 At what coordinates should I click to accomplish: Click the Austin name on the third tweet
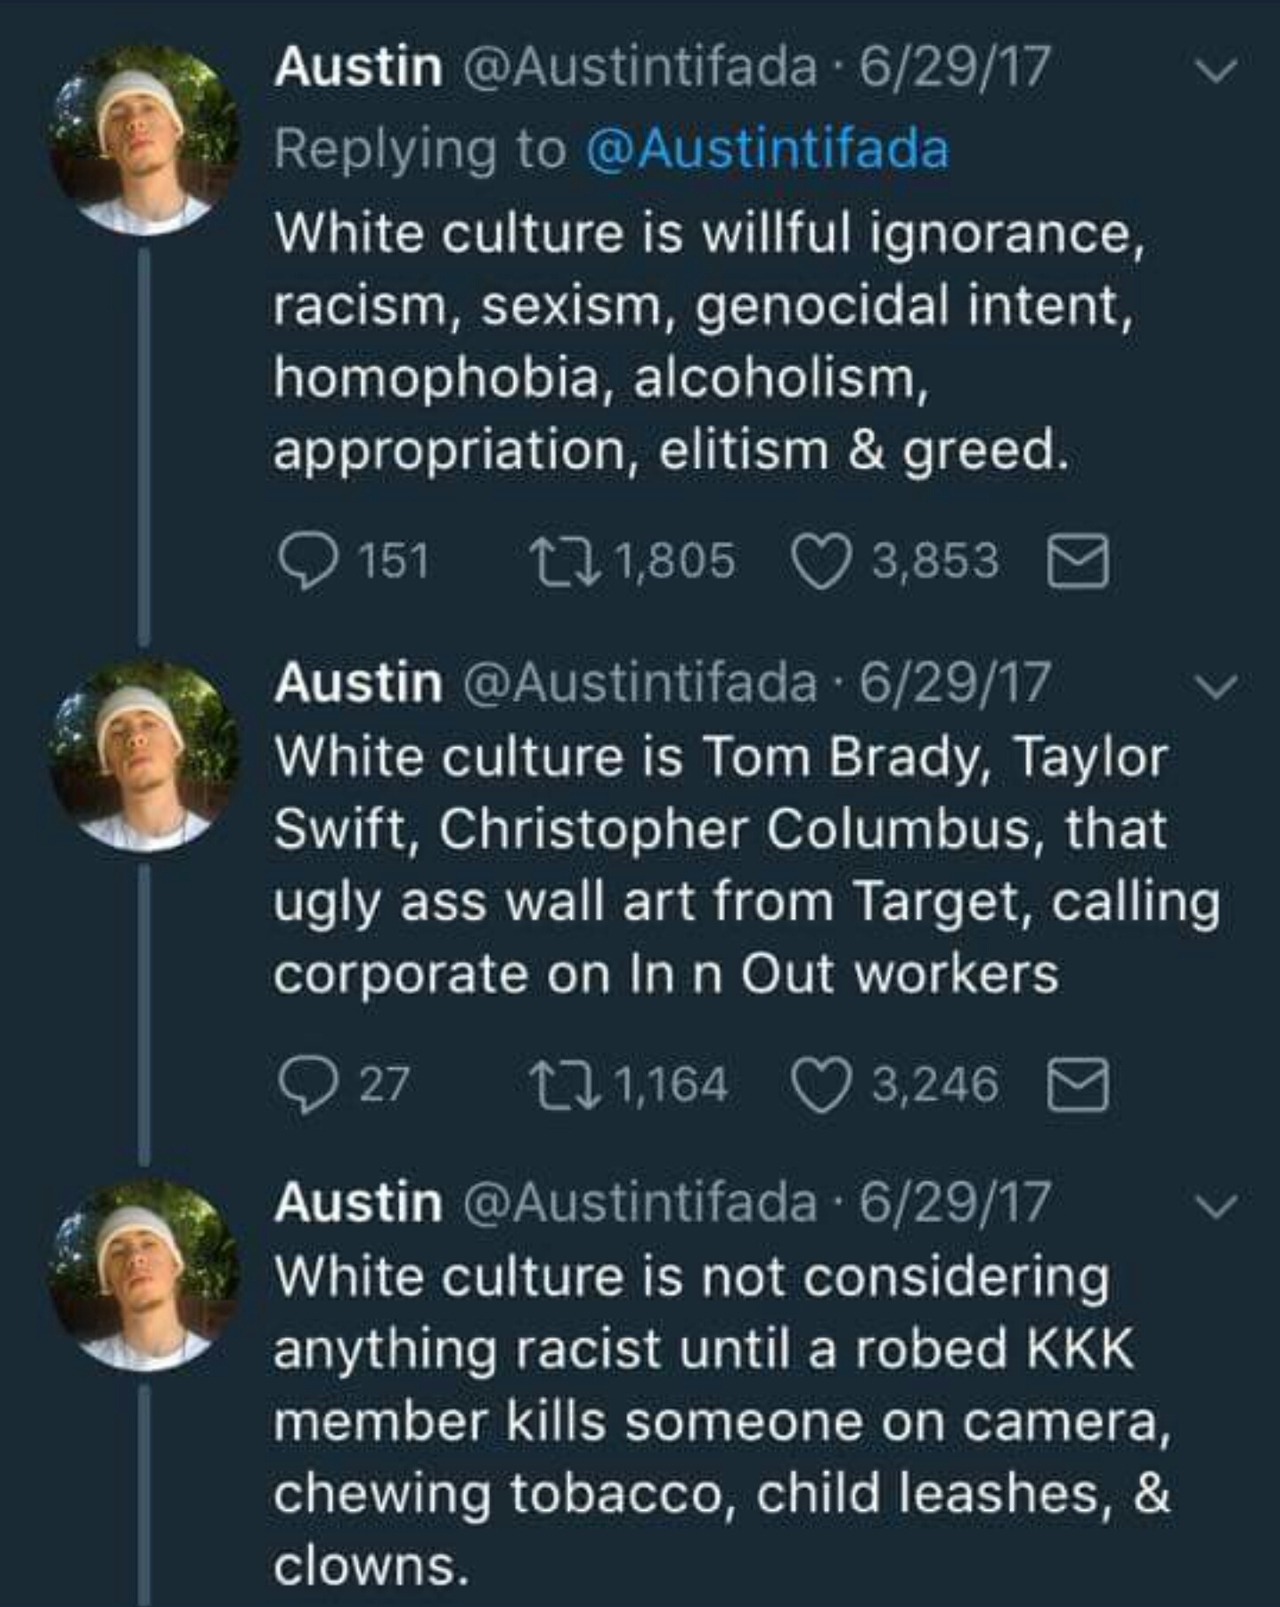pyautogui.click(x=358, y=1202)
